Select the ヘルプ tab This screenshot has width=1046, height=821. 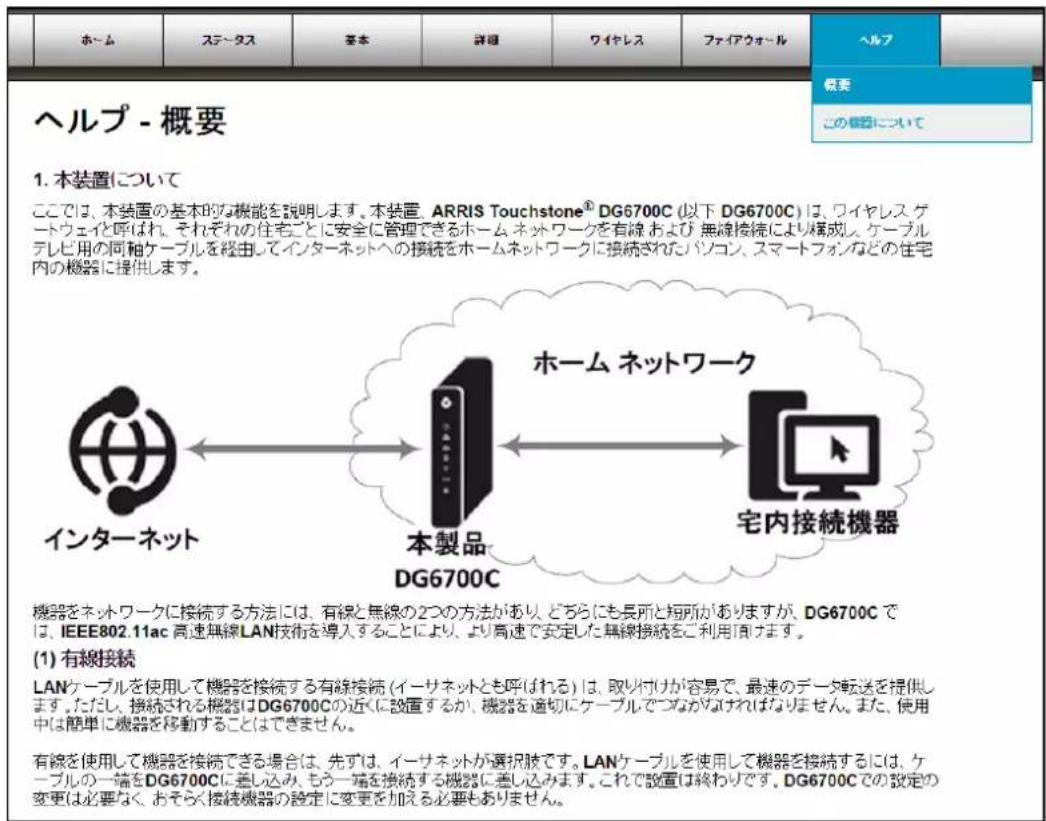pyautogui.click(x=875, y=41)
